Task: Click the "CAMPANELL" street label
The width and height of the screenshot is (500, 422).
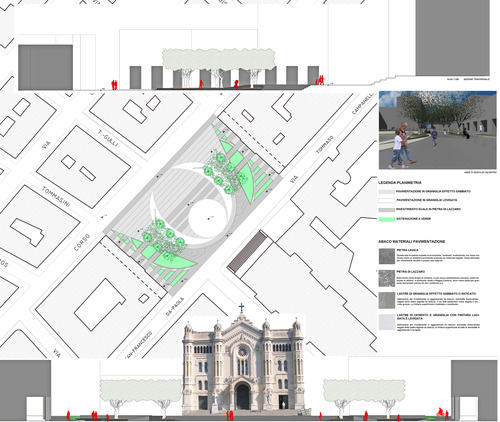Action: click(363, 104)
